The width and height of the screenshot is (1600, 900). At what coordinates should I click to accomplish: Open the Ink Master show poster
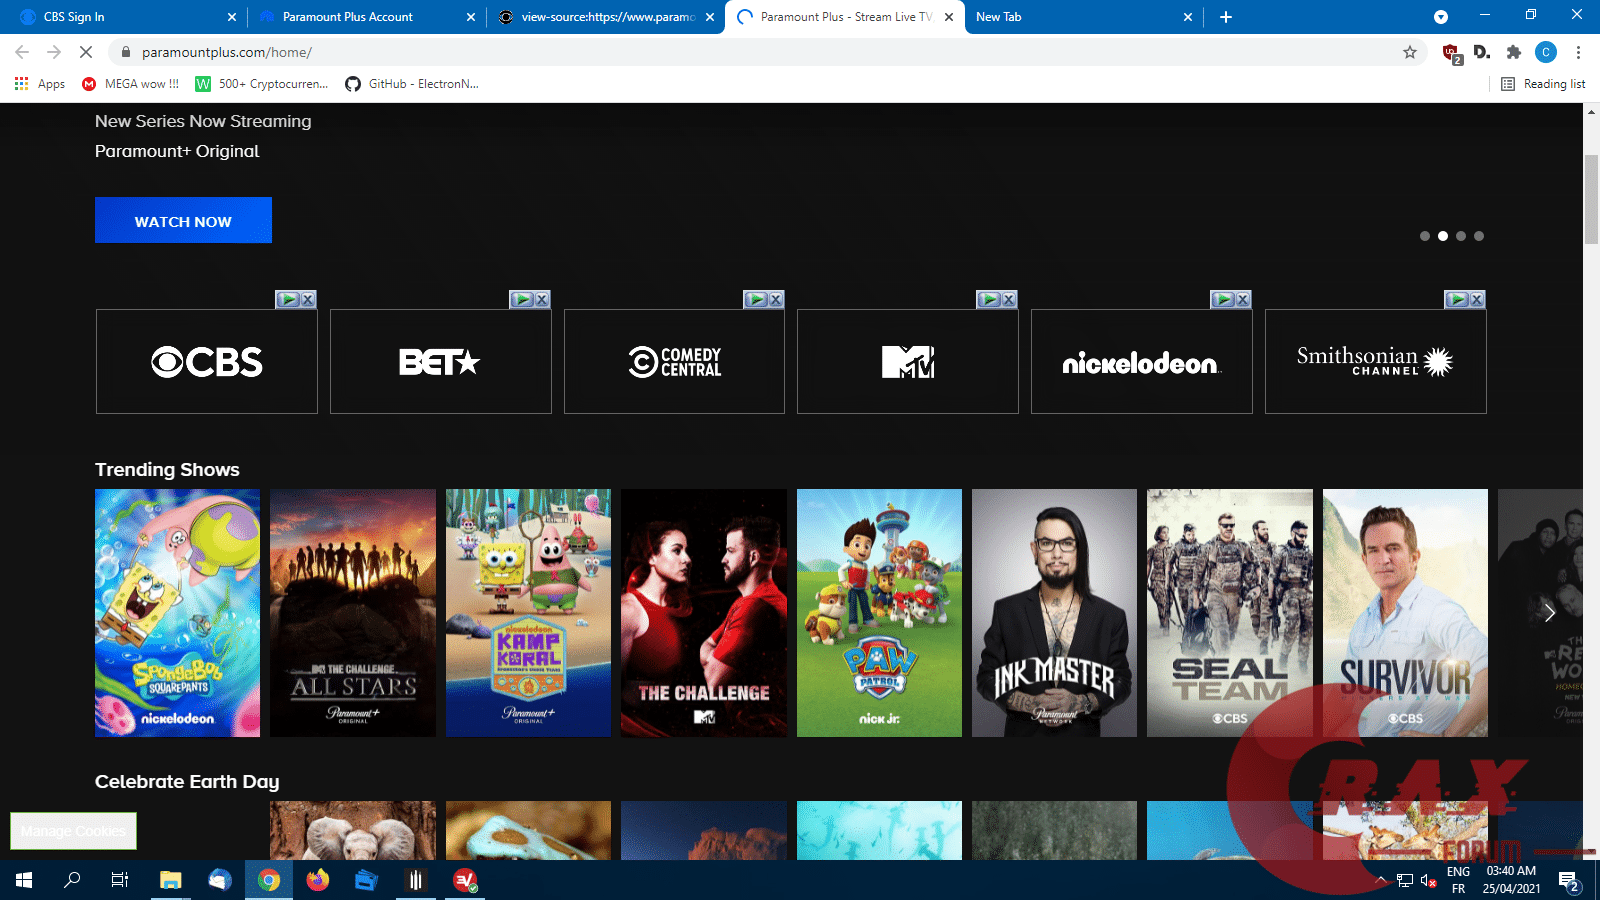tap(1054, 613)
